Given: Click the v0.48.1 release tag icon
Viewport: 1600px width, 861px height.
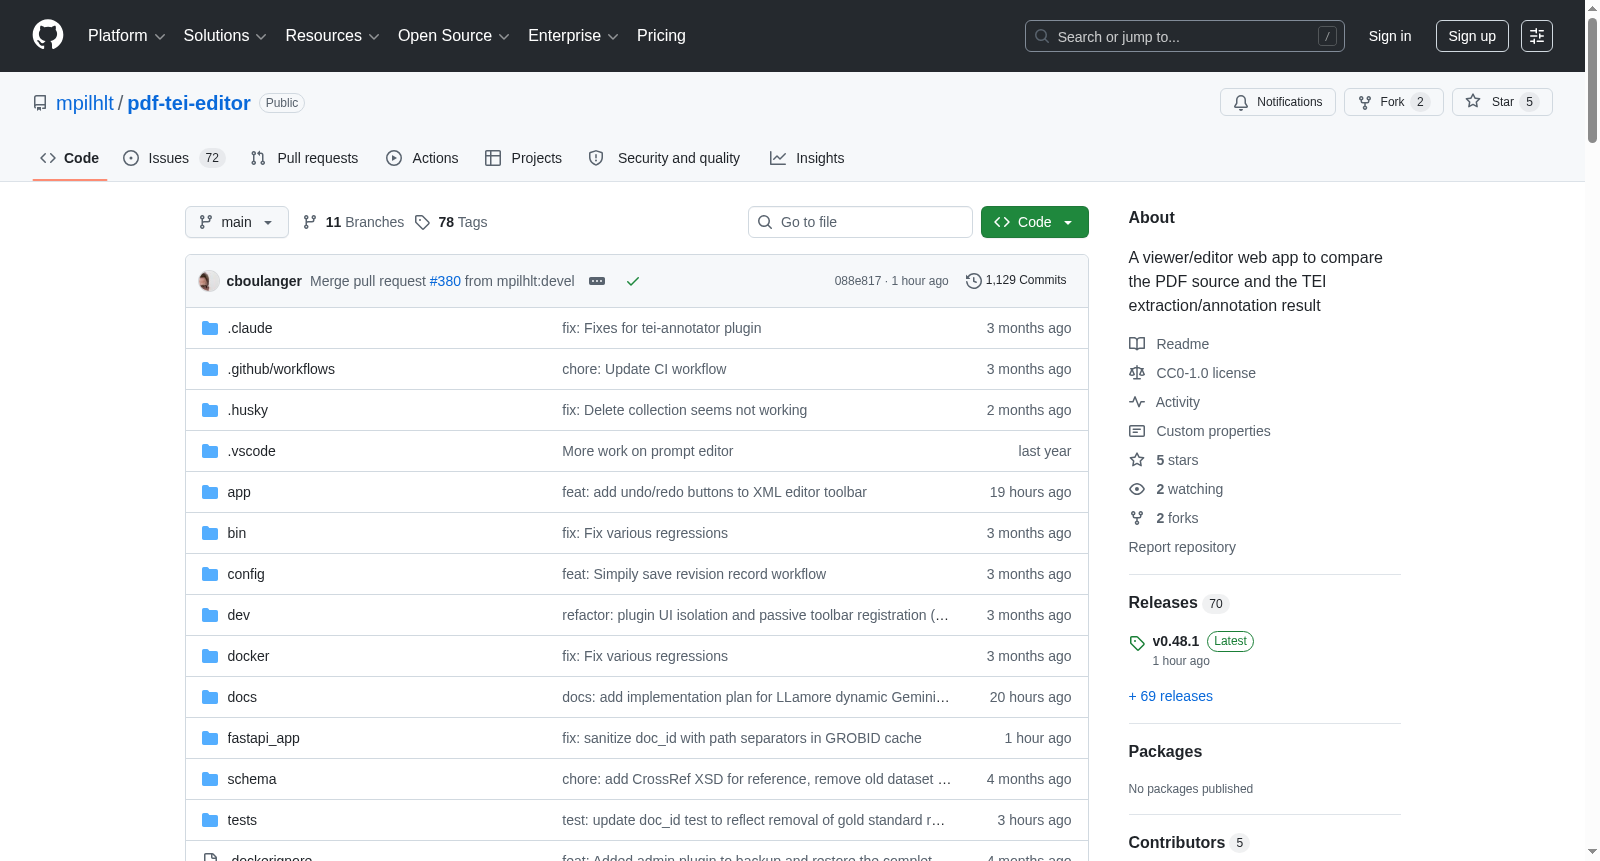Looking at the screenshot, I should 1137,643.
